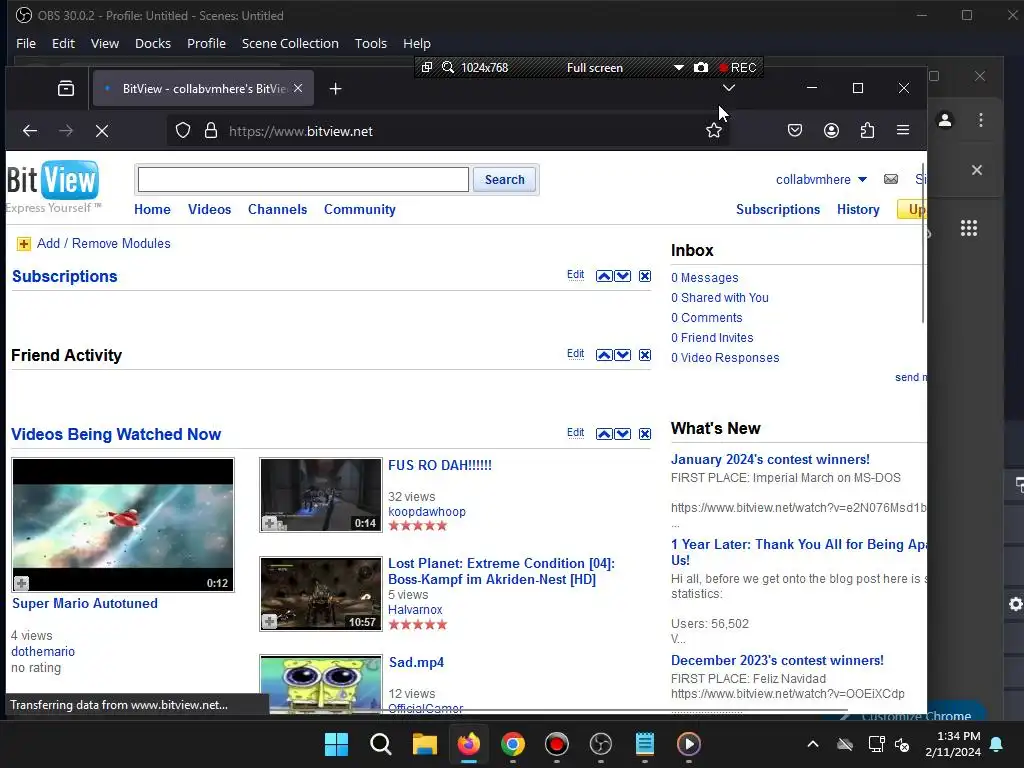
Task: Expand the Firefox list all tabs chevron
Action: pyautogui.click(x=729, y=88)
